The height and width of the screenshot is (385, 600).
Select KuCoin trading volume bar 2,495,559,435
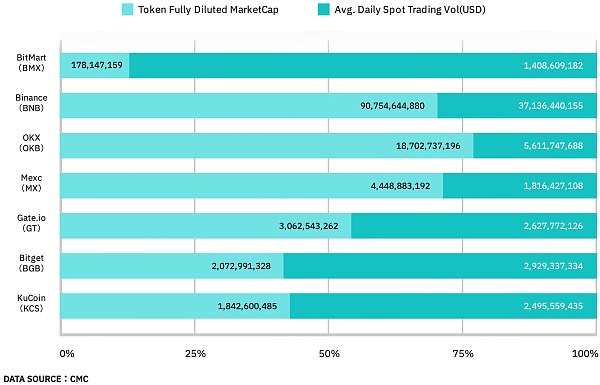pyautogui.click(x=443, y=306)
